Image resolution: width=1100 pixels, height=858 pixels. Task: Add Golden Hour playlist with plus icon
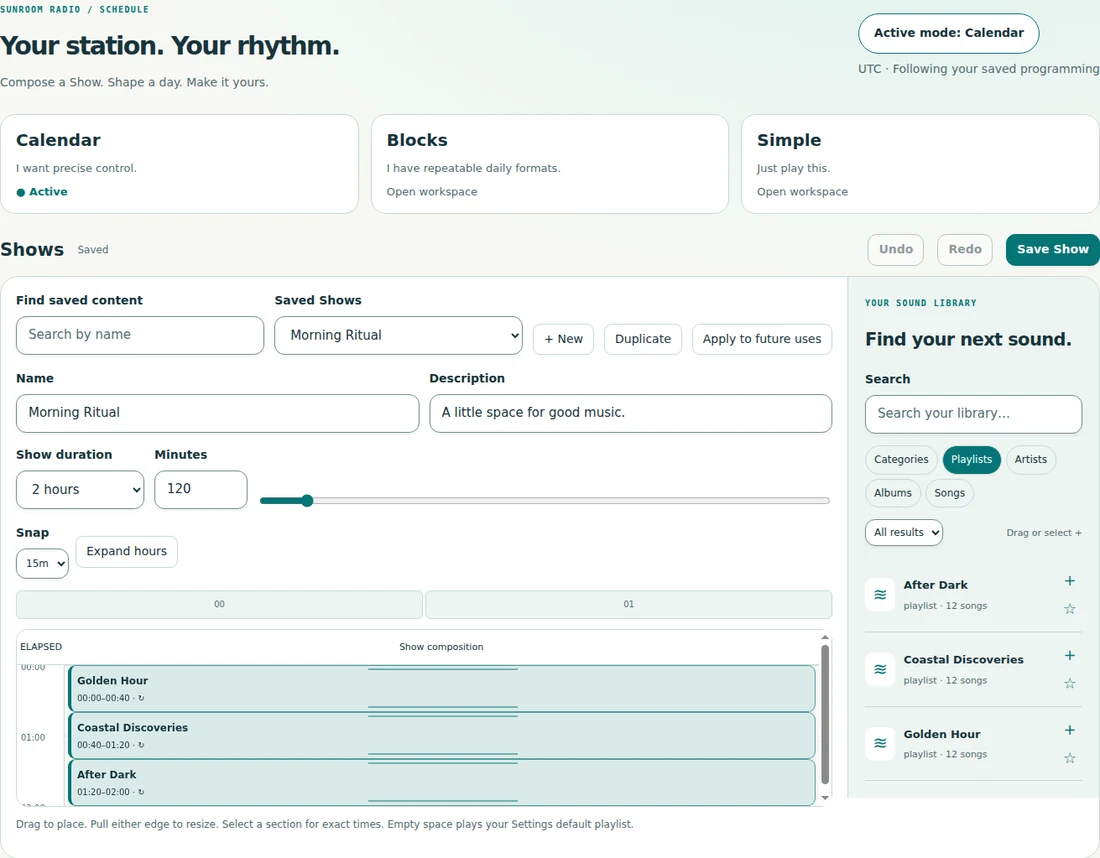point(1069,730)
